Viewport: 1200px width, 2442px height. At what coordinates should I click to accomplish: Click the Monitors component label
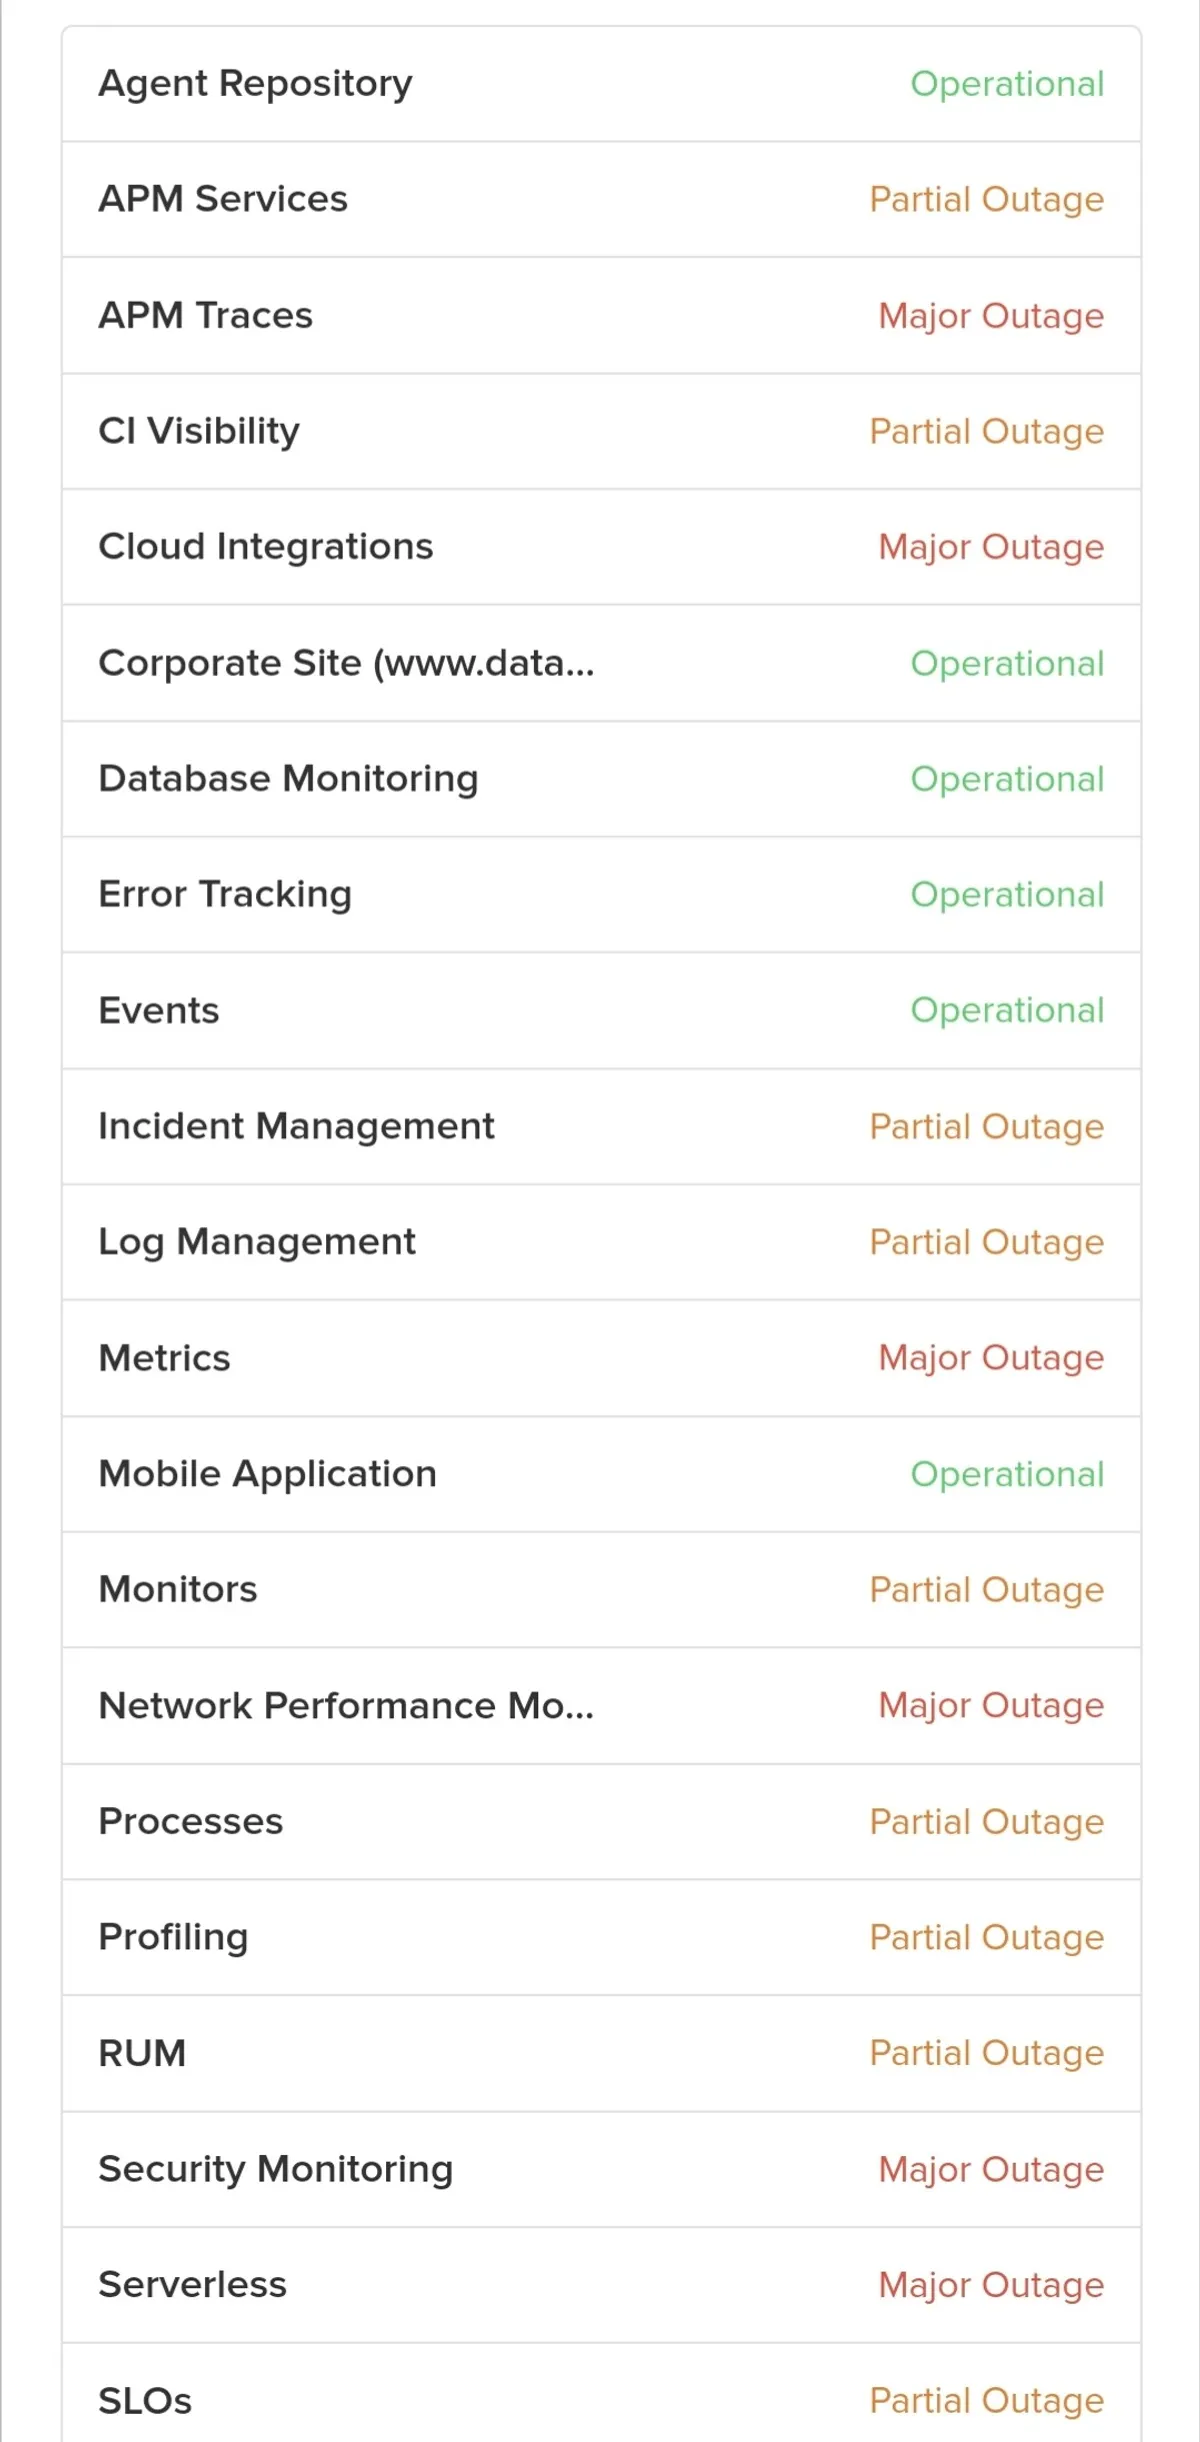pos(178,1589)
